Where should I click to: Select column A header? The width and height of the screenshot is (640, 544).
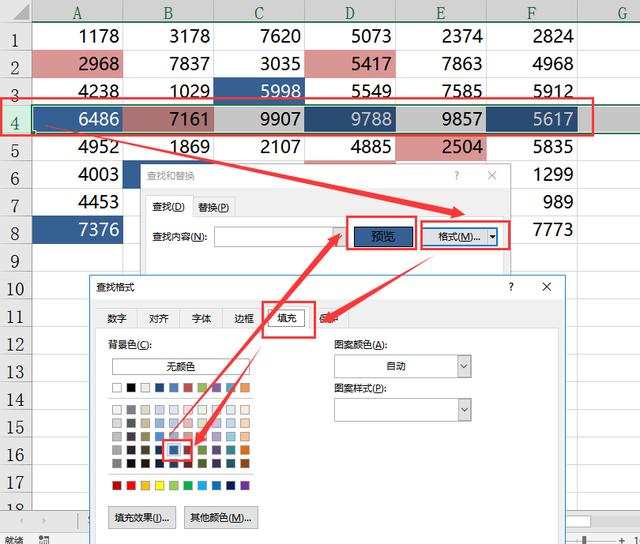tap(78, 11)
